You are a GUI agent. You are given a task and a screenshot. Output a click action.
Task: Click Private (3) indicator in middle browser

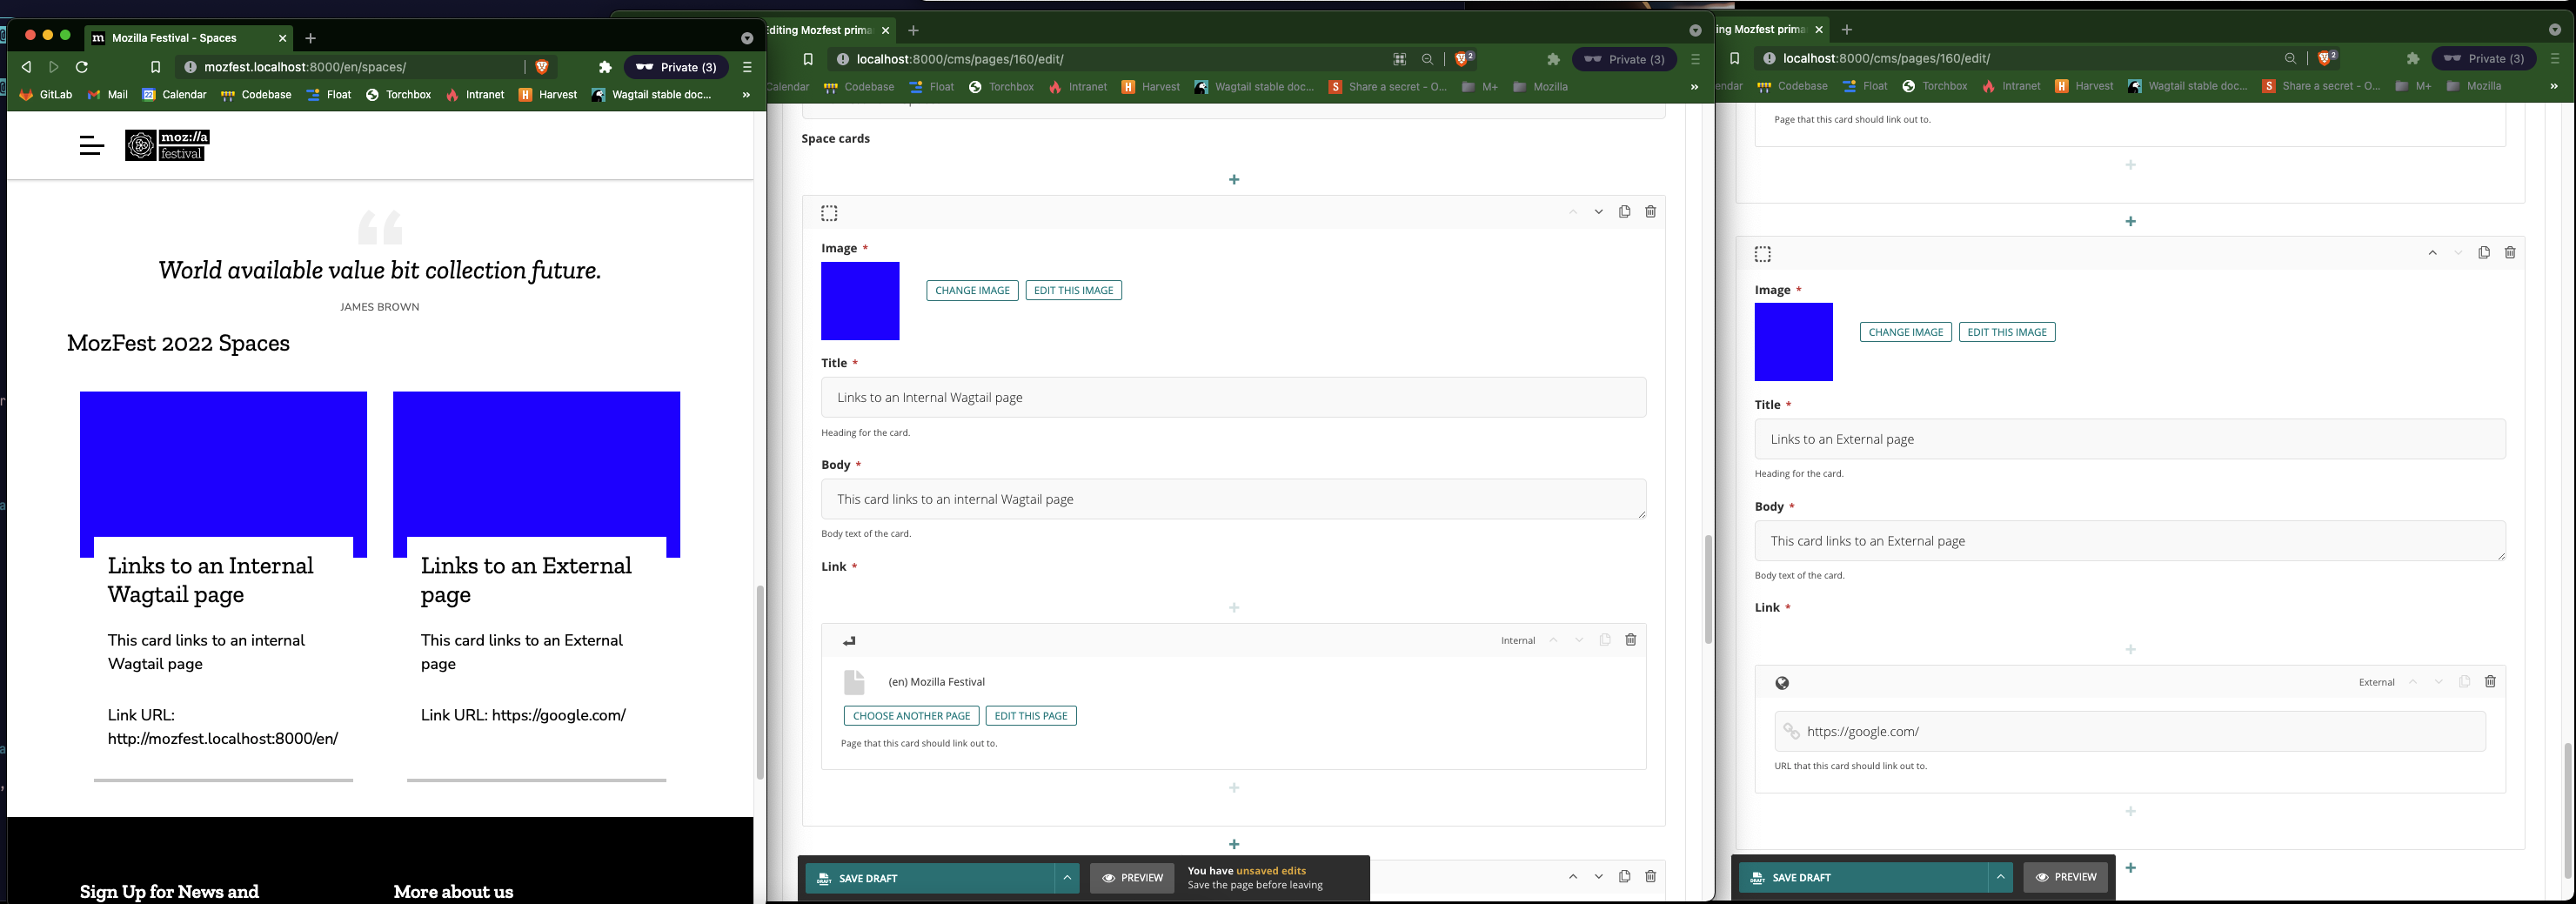coord(1624,59)
